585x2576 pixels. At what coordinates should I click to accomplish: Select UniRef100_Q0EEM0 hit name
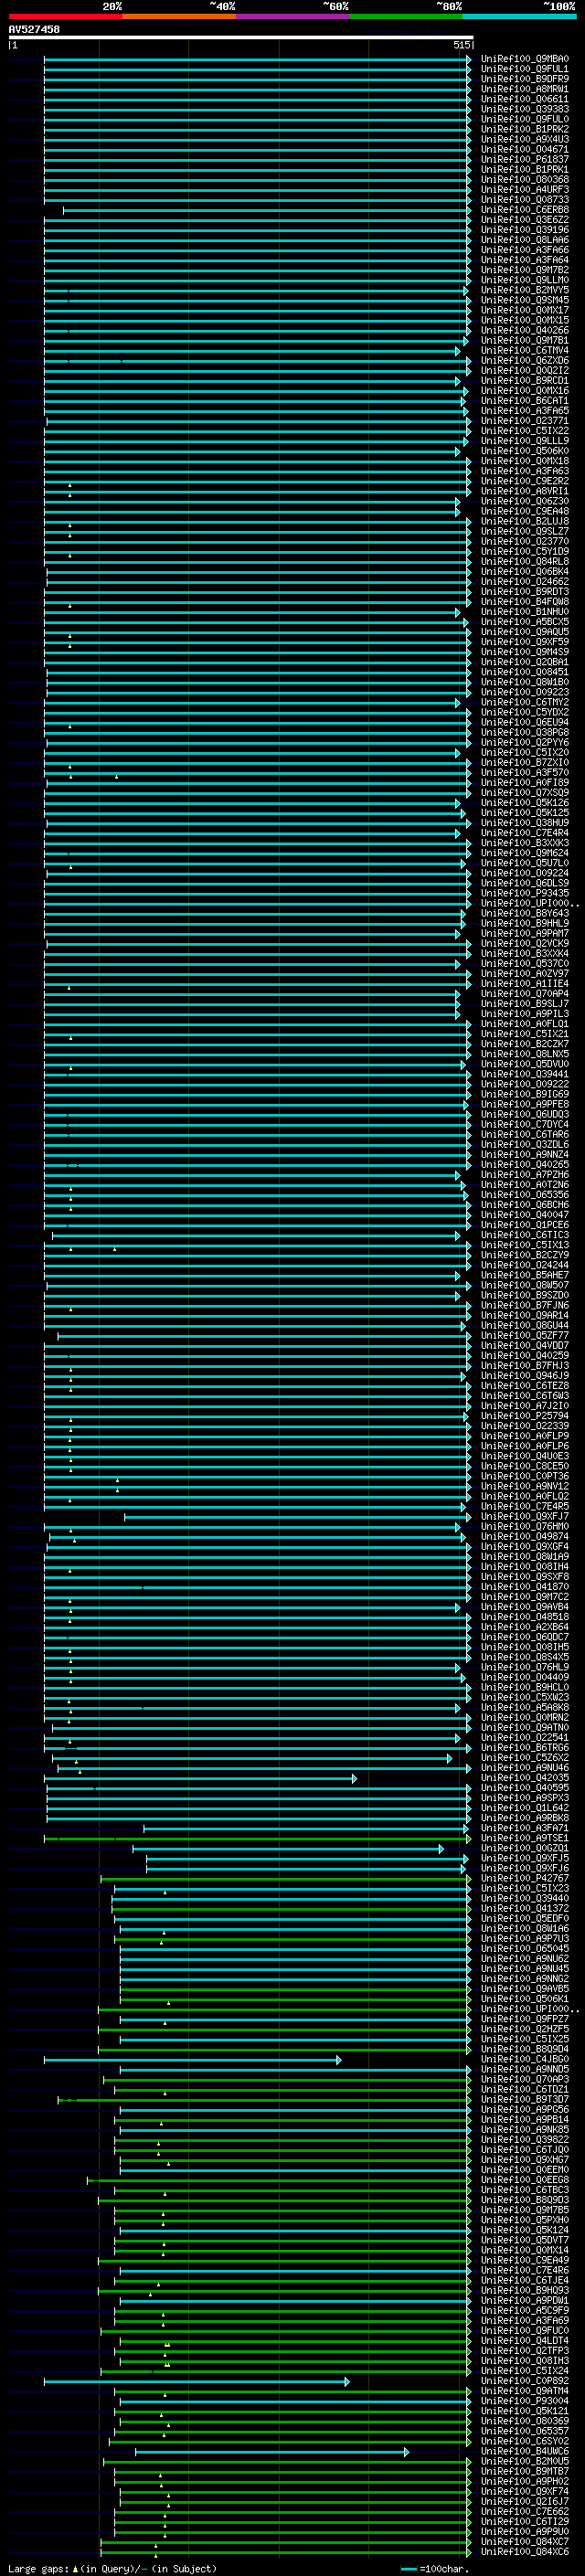(x=525, y=2170)
